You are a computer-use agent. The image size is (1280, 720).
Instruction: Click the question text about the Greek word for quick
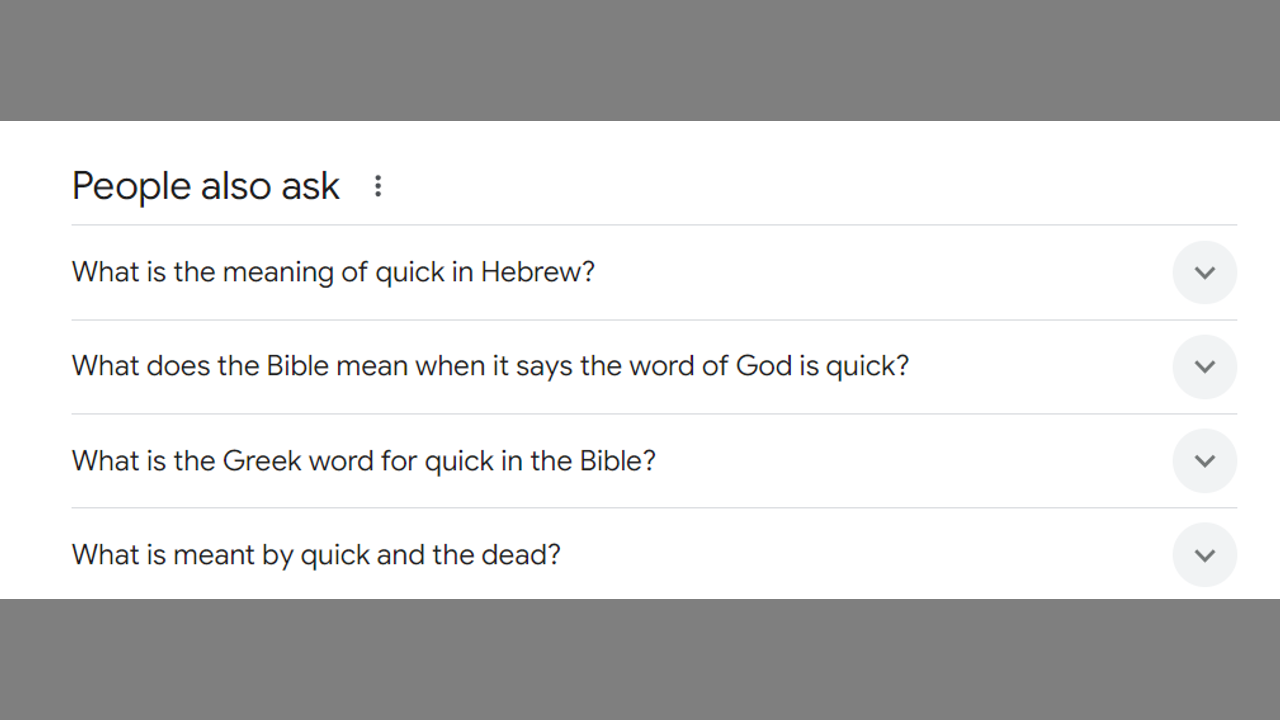363,461
